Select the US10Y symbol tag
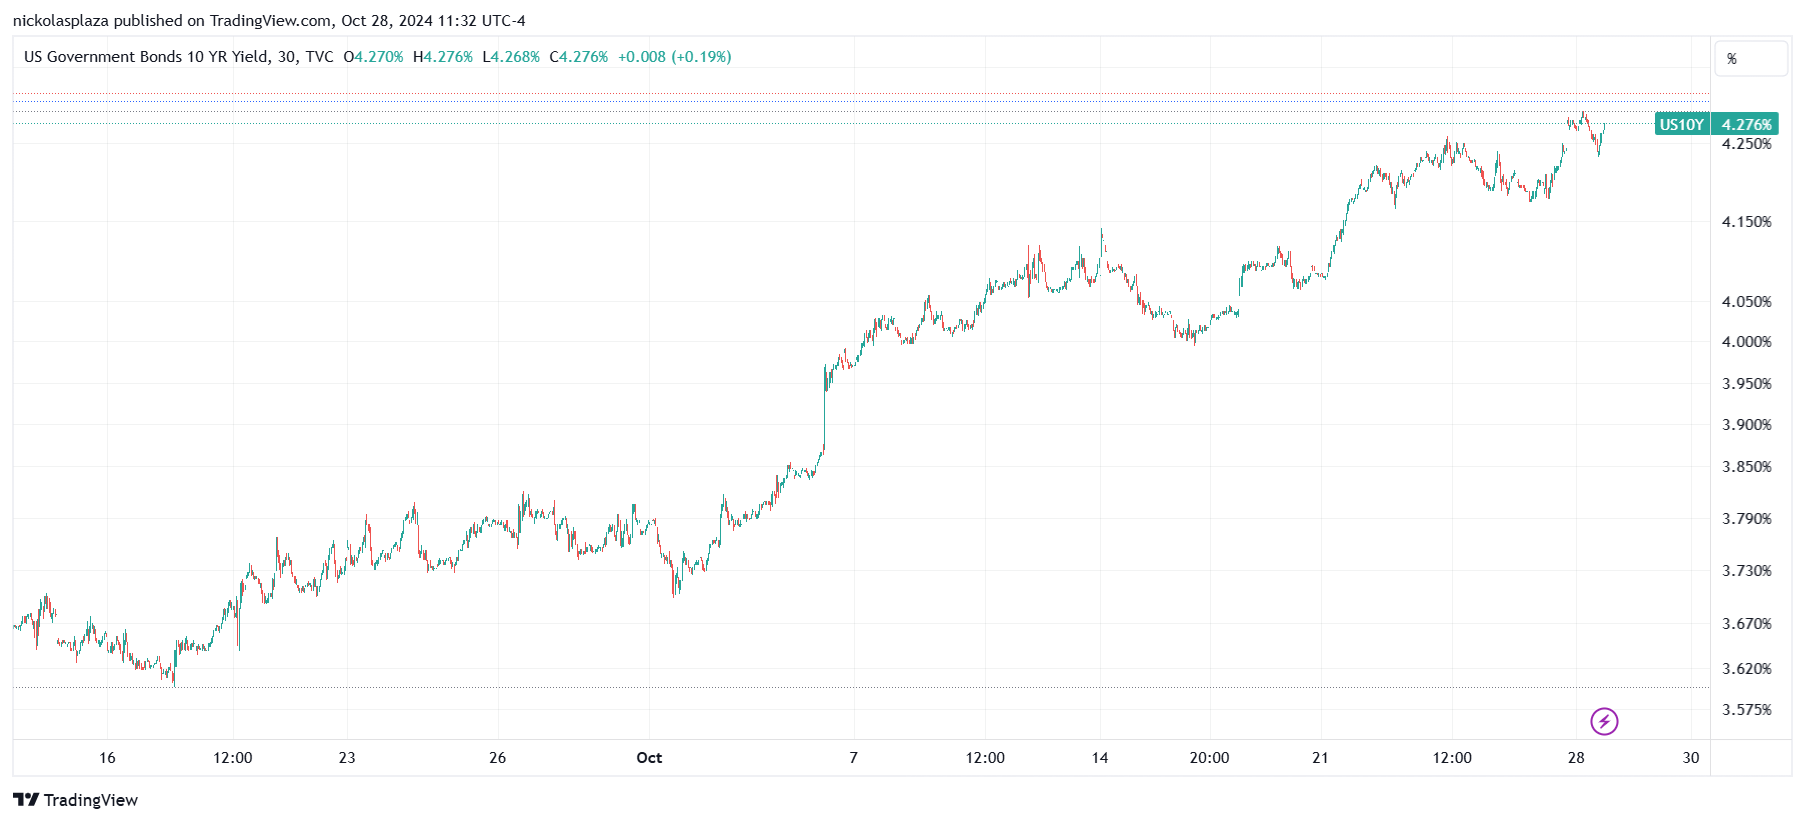The width and height of the screenshot is (1805, 823). point(1681,125)
